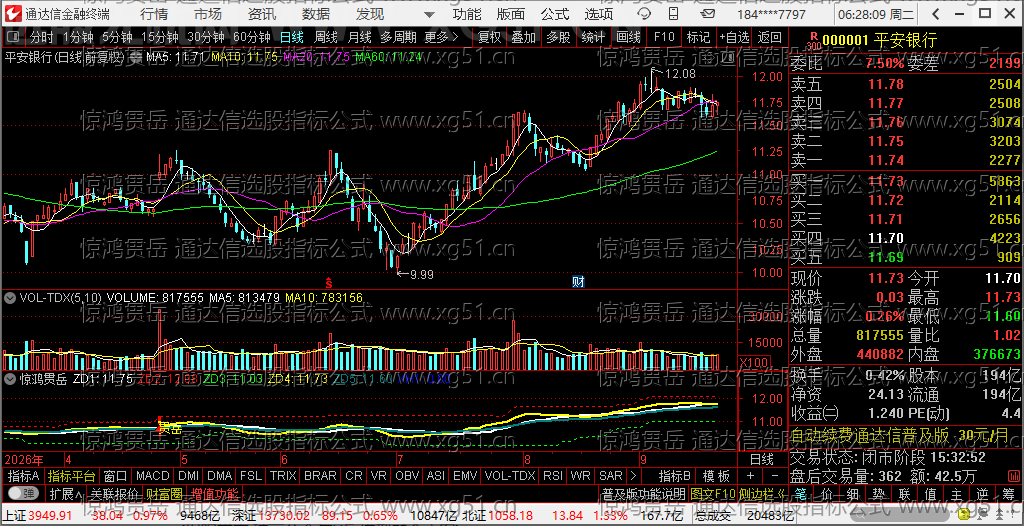The height and width of the screenshot is (526, 1024).
Task: Open the 多周期 view
Action: (x=398, y=37)
